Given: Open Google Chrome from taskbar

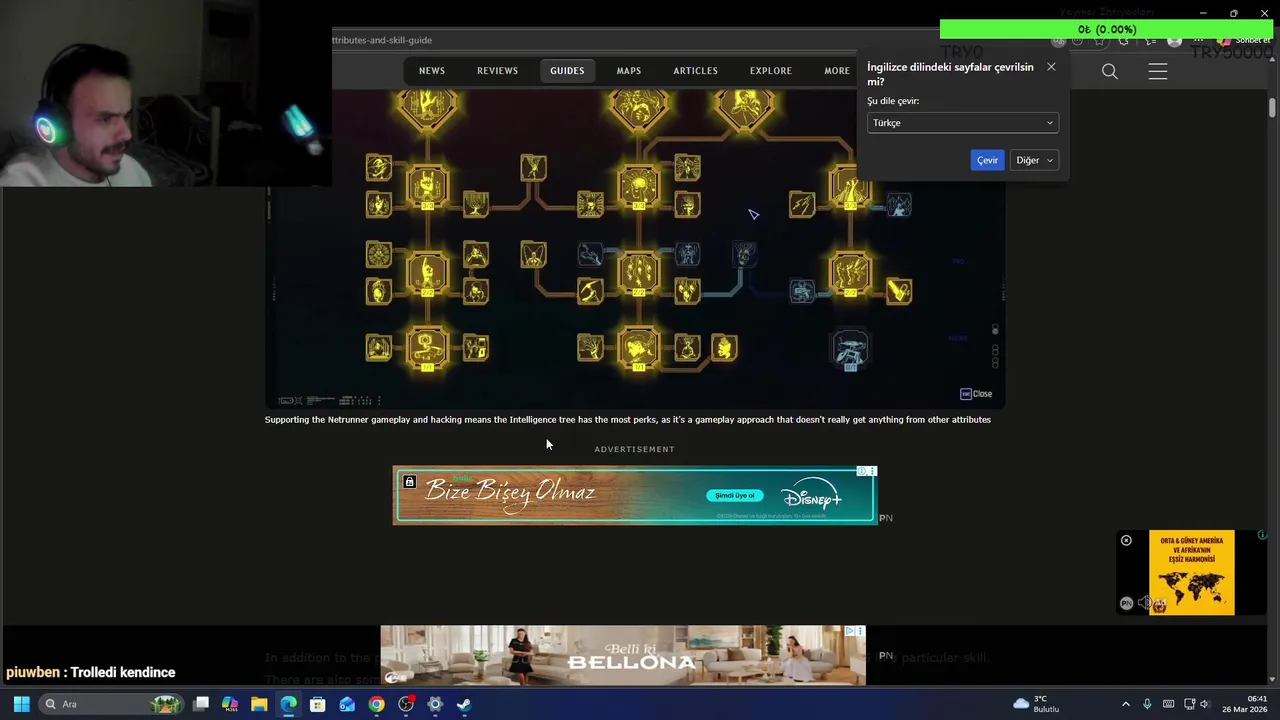Looking at the screenshot, I should pyautogui.click(x=376, y=704).
